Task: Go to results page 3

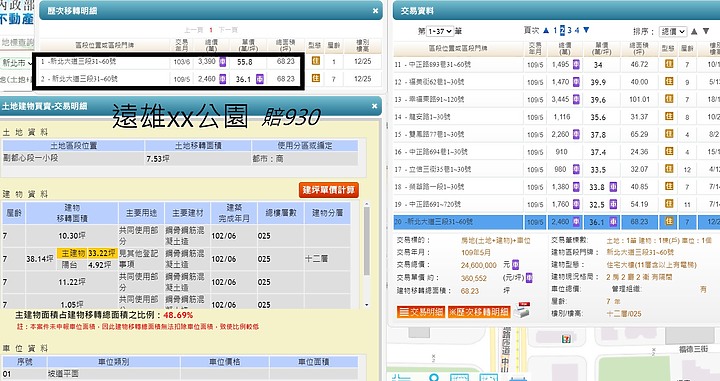Action: pos(569,30)
